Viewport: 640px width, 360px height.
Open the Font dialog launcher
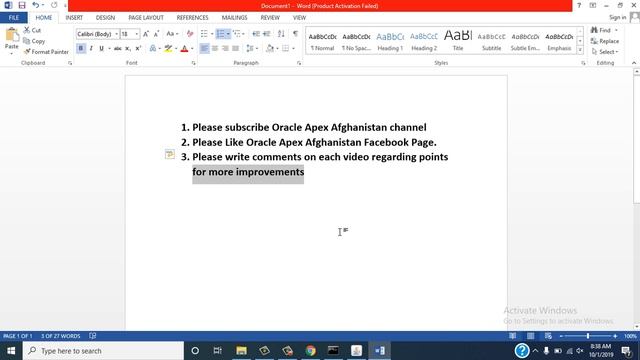point(193,63)
